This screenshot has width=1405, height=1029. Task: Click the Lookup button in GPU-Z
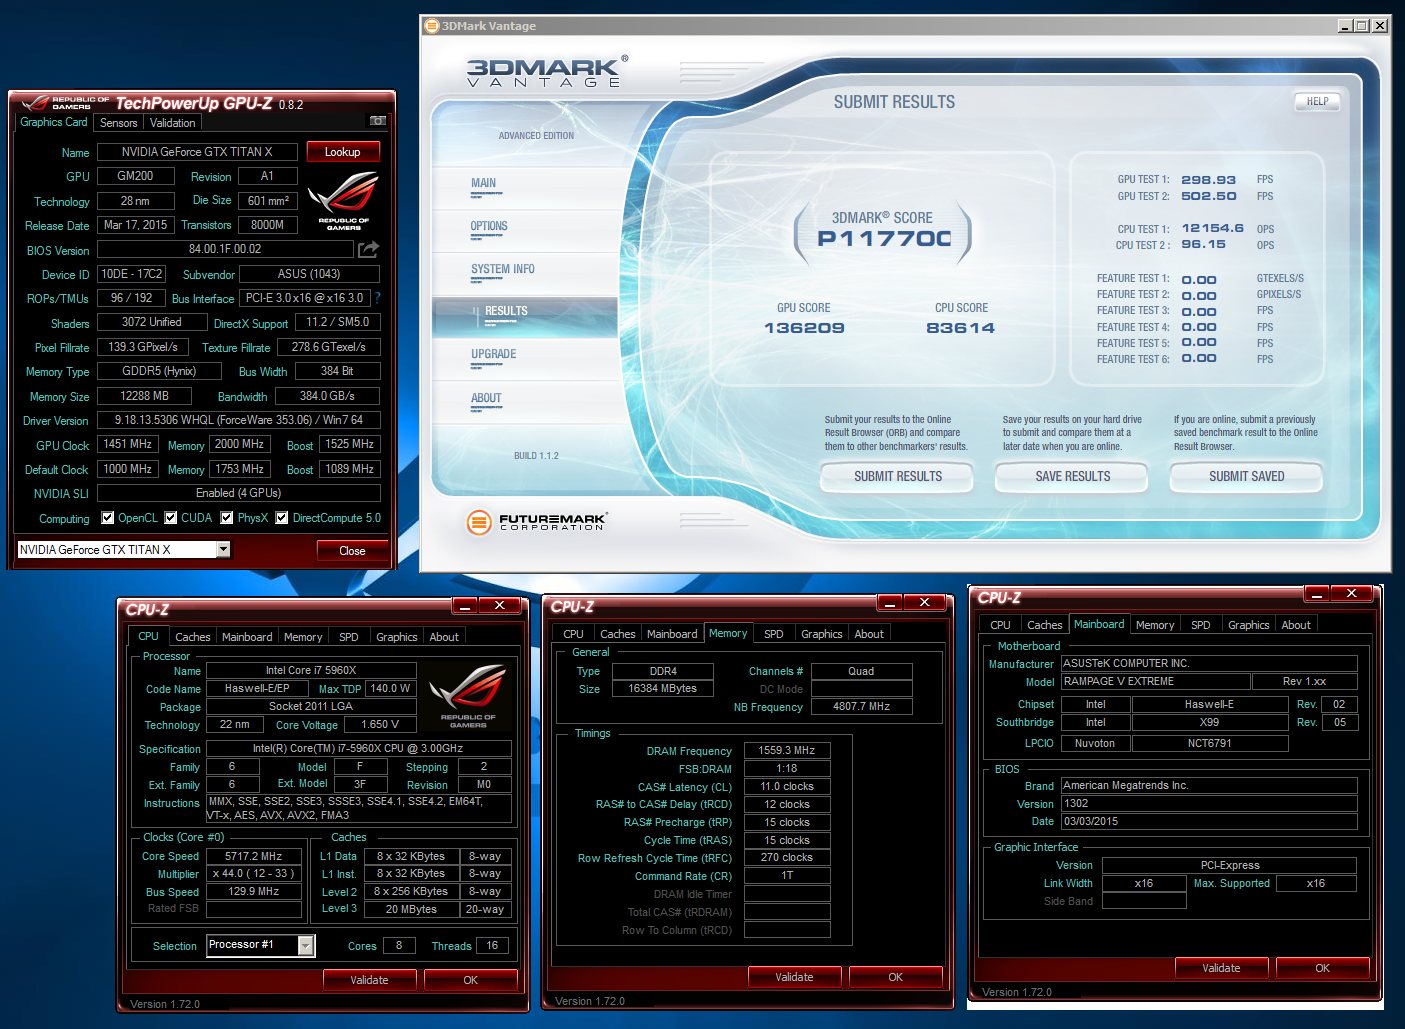pos(343,152)
